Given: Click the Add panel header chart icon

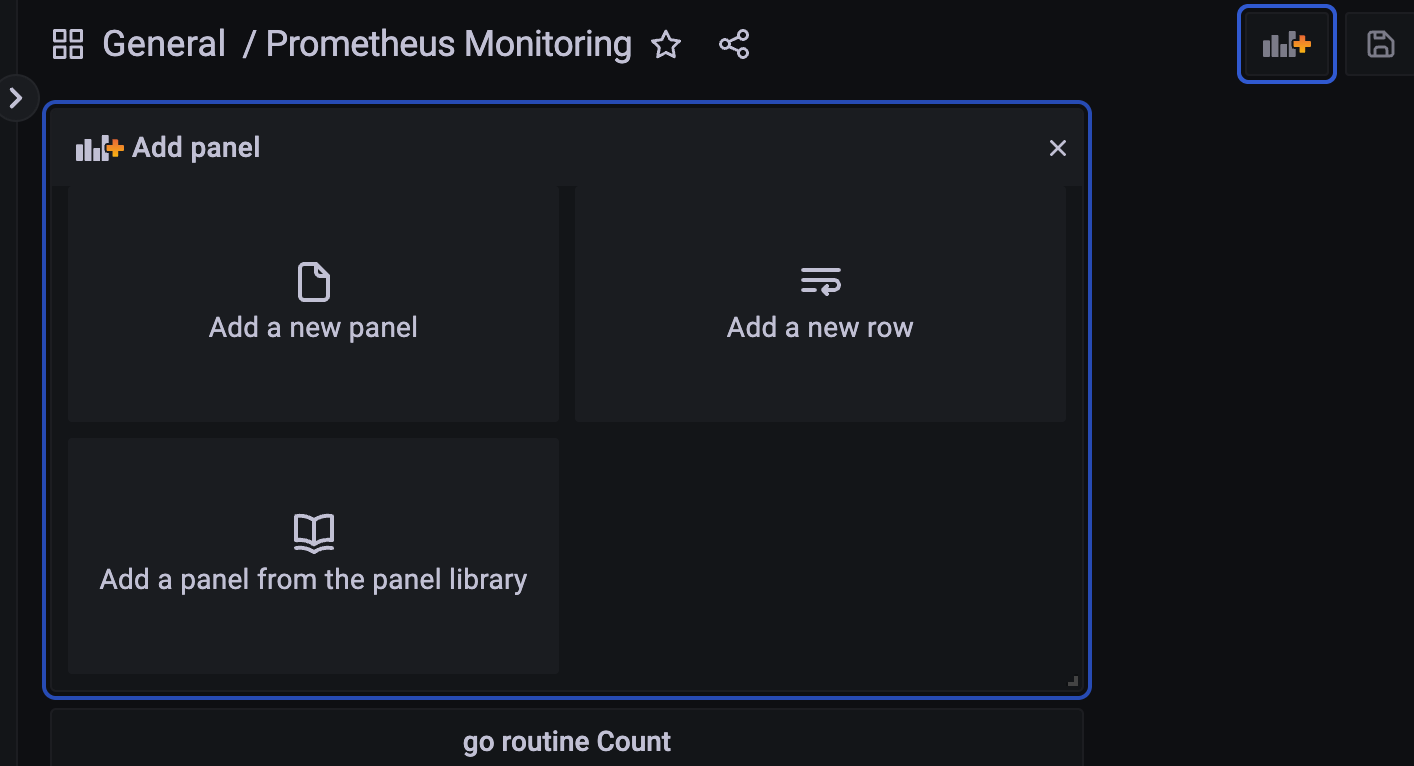Looking at the screenshot, I should (x=99, y=149).
